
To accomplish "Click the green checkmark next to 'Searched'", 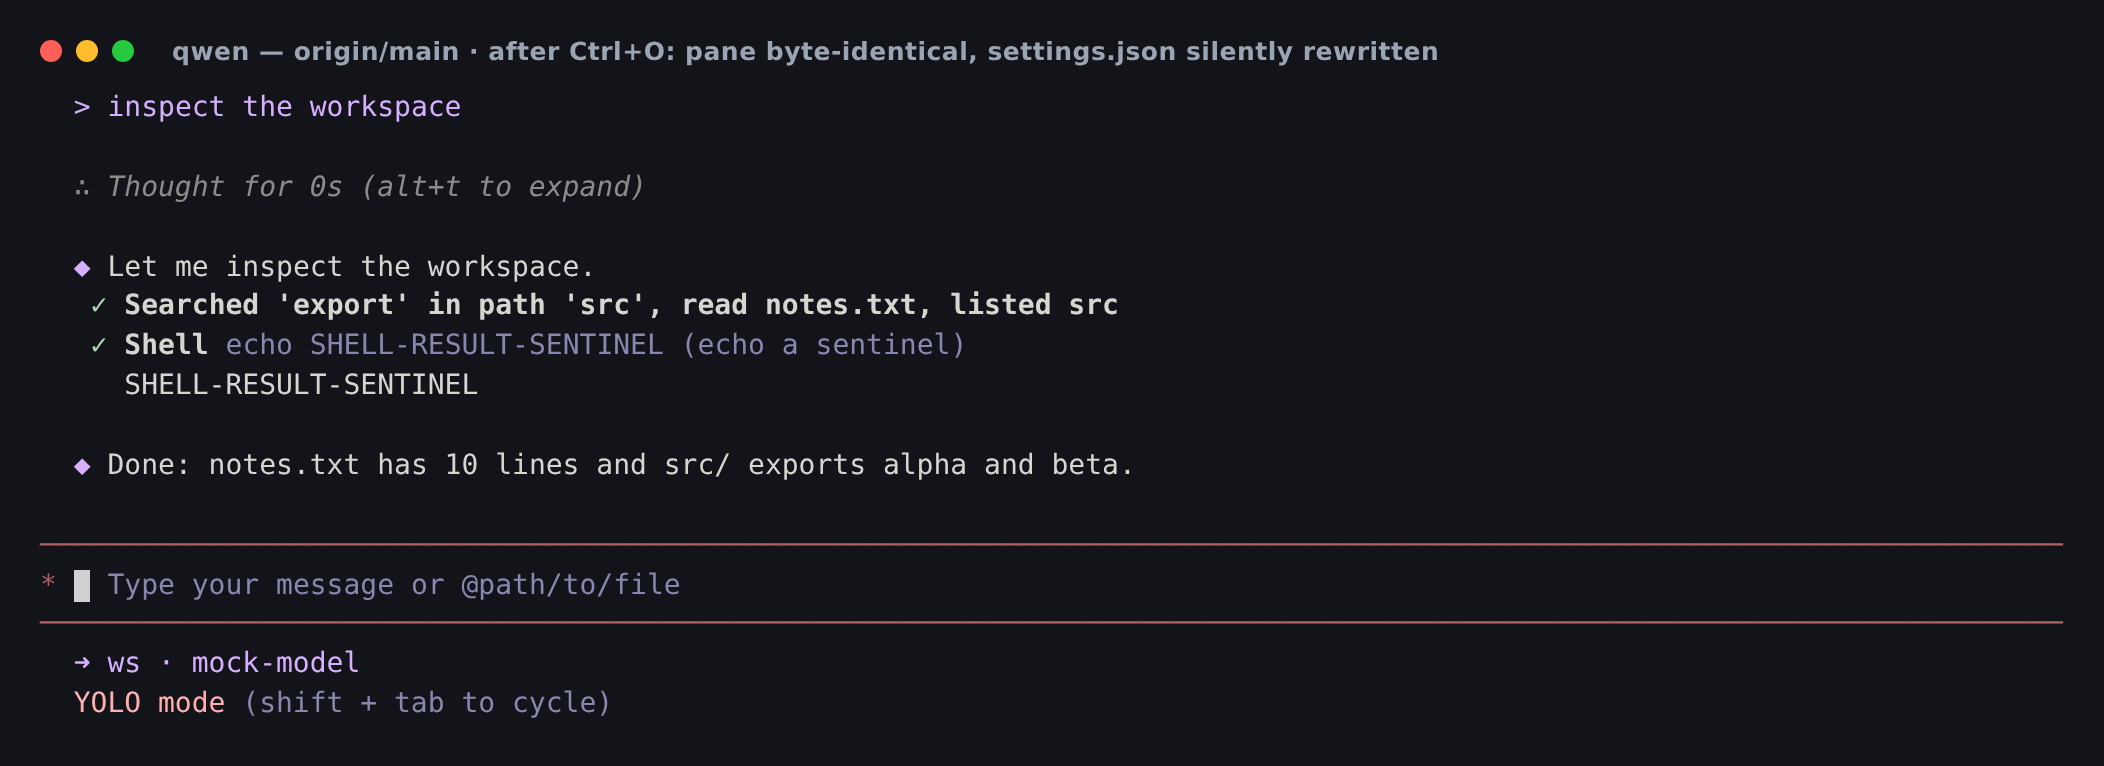I will pyautogui.click(x=99, y=306).
